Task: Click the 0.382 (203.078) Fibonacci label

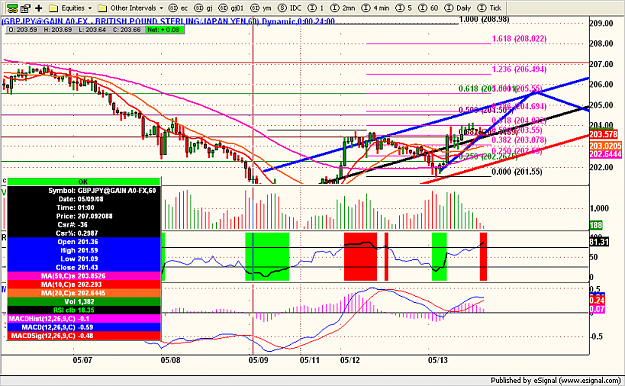Action: (519, 140)
